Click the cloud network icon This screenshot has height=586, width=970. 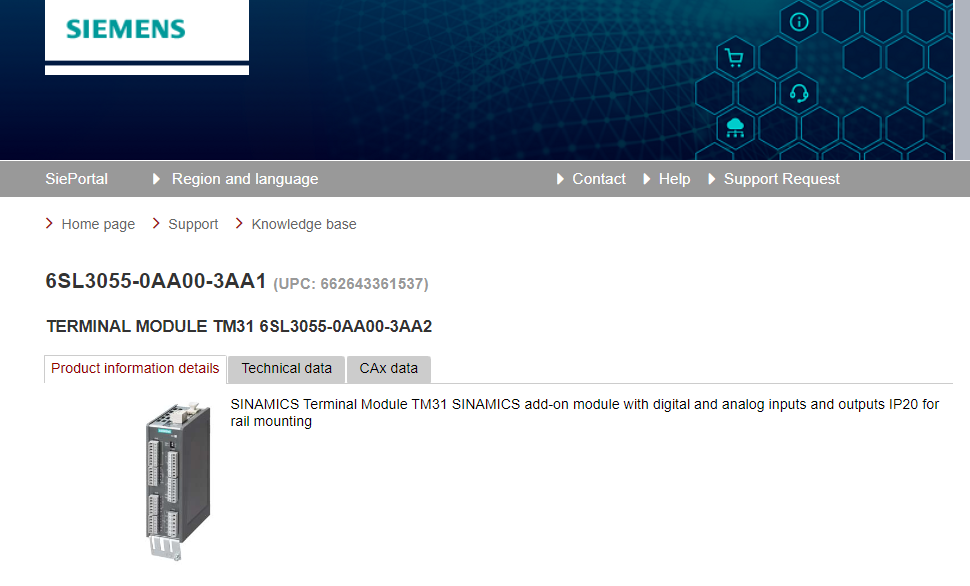click(x=735, y=127)
